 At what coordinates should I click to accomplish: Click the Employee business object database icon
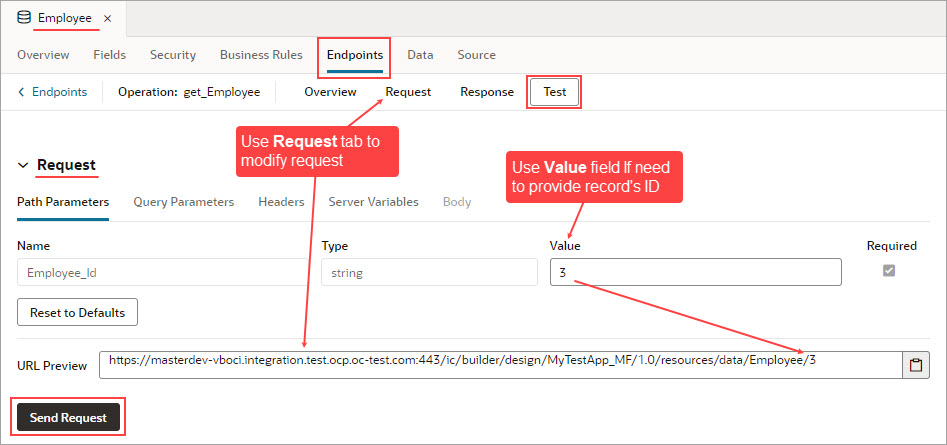pyautogui.click(x=24, y=18)
